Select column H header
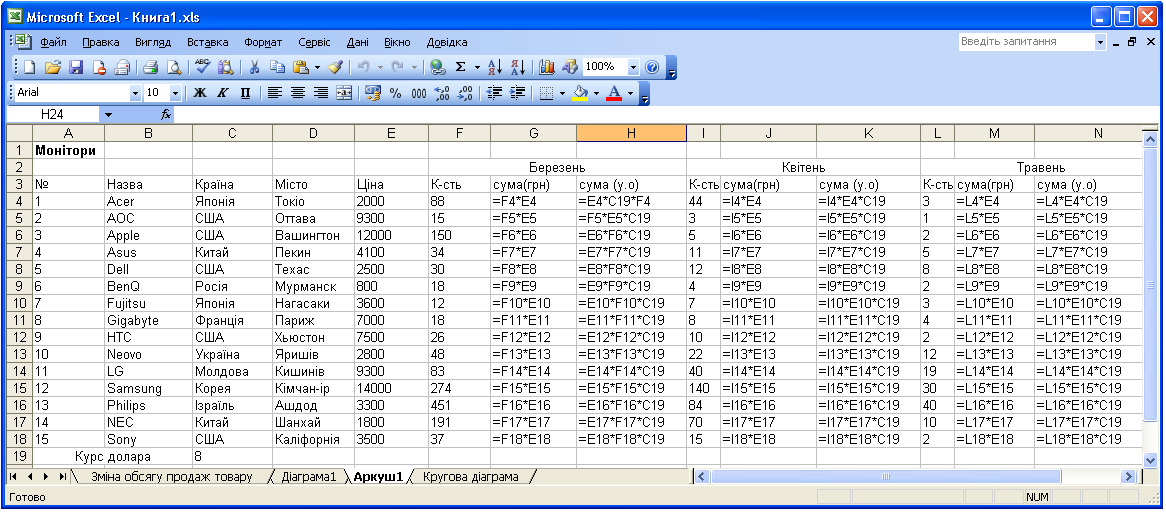Screen dimensions: 1166x512 631,133
